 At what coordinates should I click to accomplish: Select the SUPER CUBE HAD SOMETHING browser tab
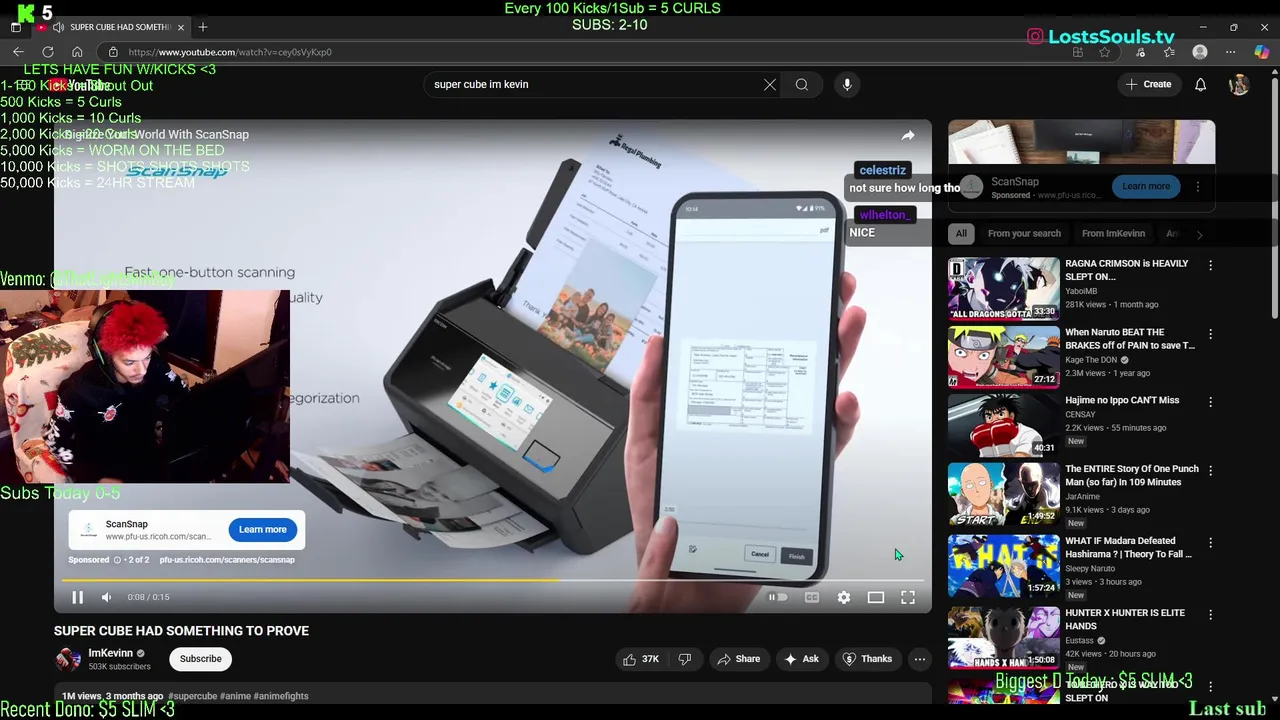120,27
